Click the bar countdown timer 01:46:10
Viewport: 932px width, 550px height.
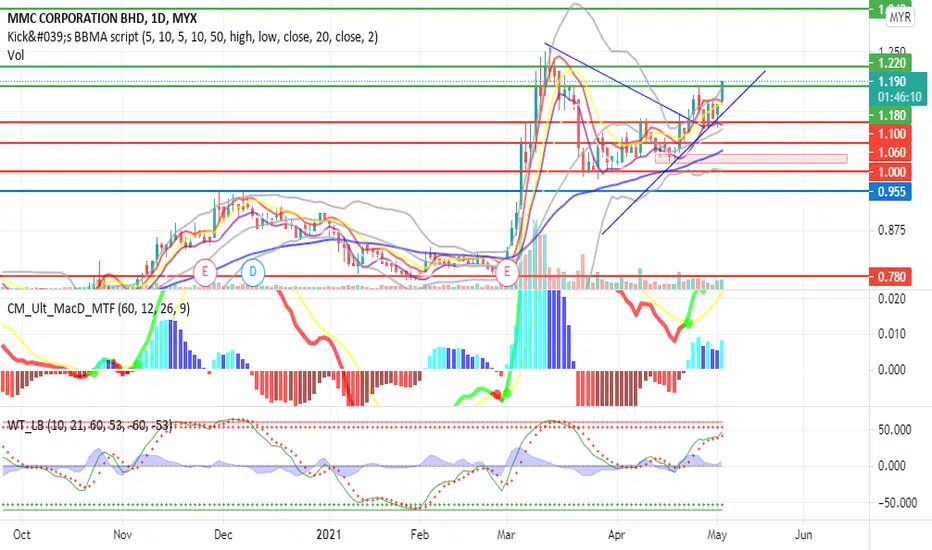[899, 97]
